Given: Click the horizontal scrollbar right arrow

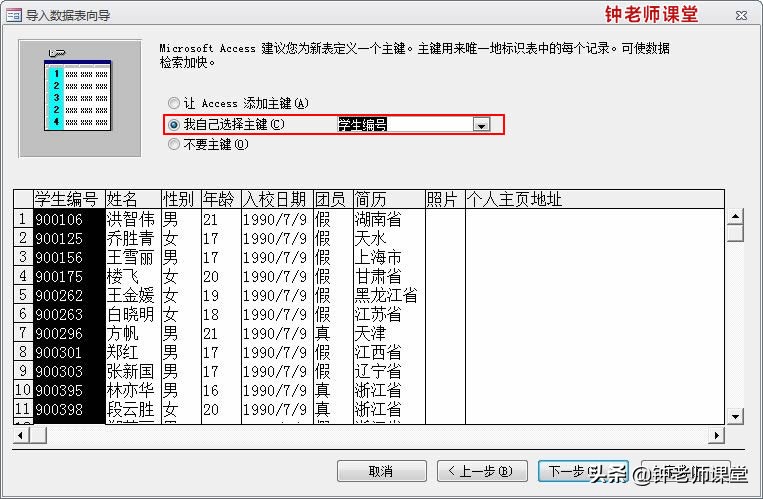Looking at the screenshot, I should tap(716, 435).
